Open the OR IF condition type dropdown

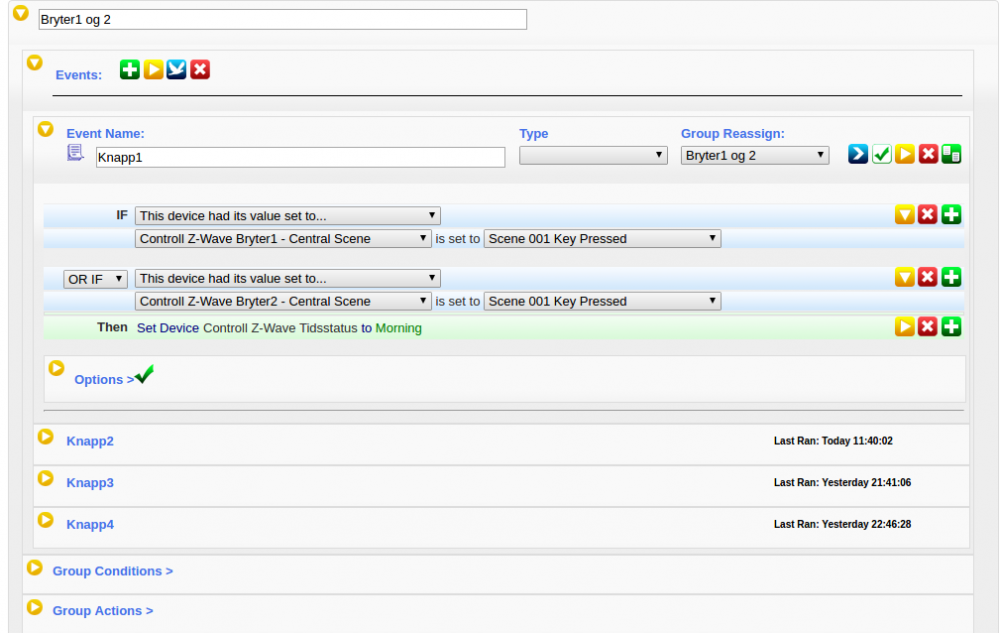[x=96, y=279]
